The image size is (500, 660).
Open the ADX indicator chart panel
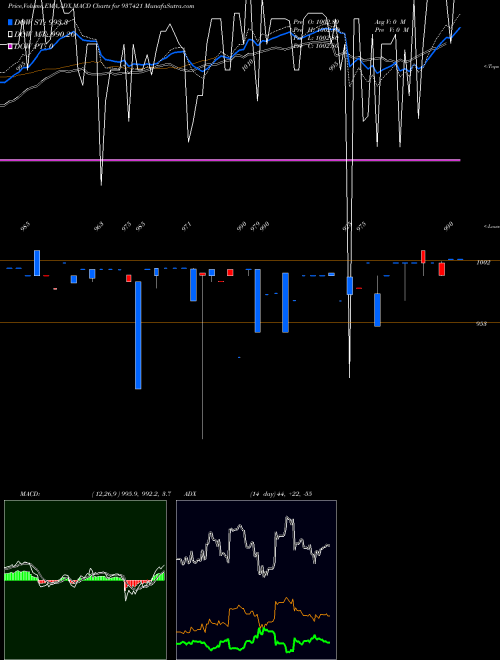(256, 580)
